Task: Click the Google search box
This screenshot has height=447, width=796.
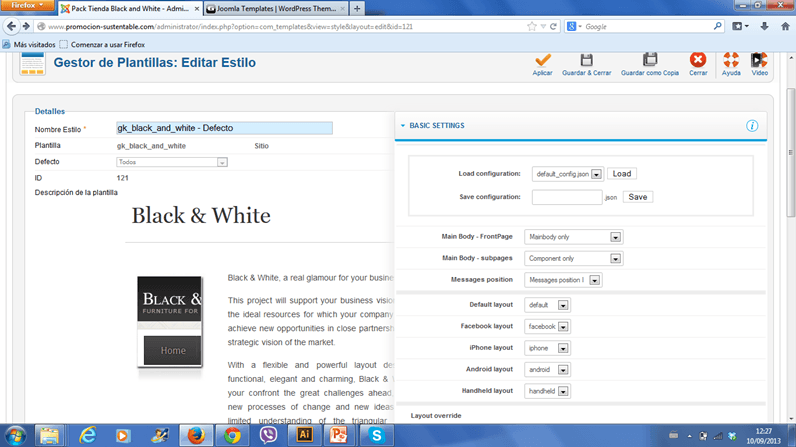Action: [x=647, y=26]
